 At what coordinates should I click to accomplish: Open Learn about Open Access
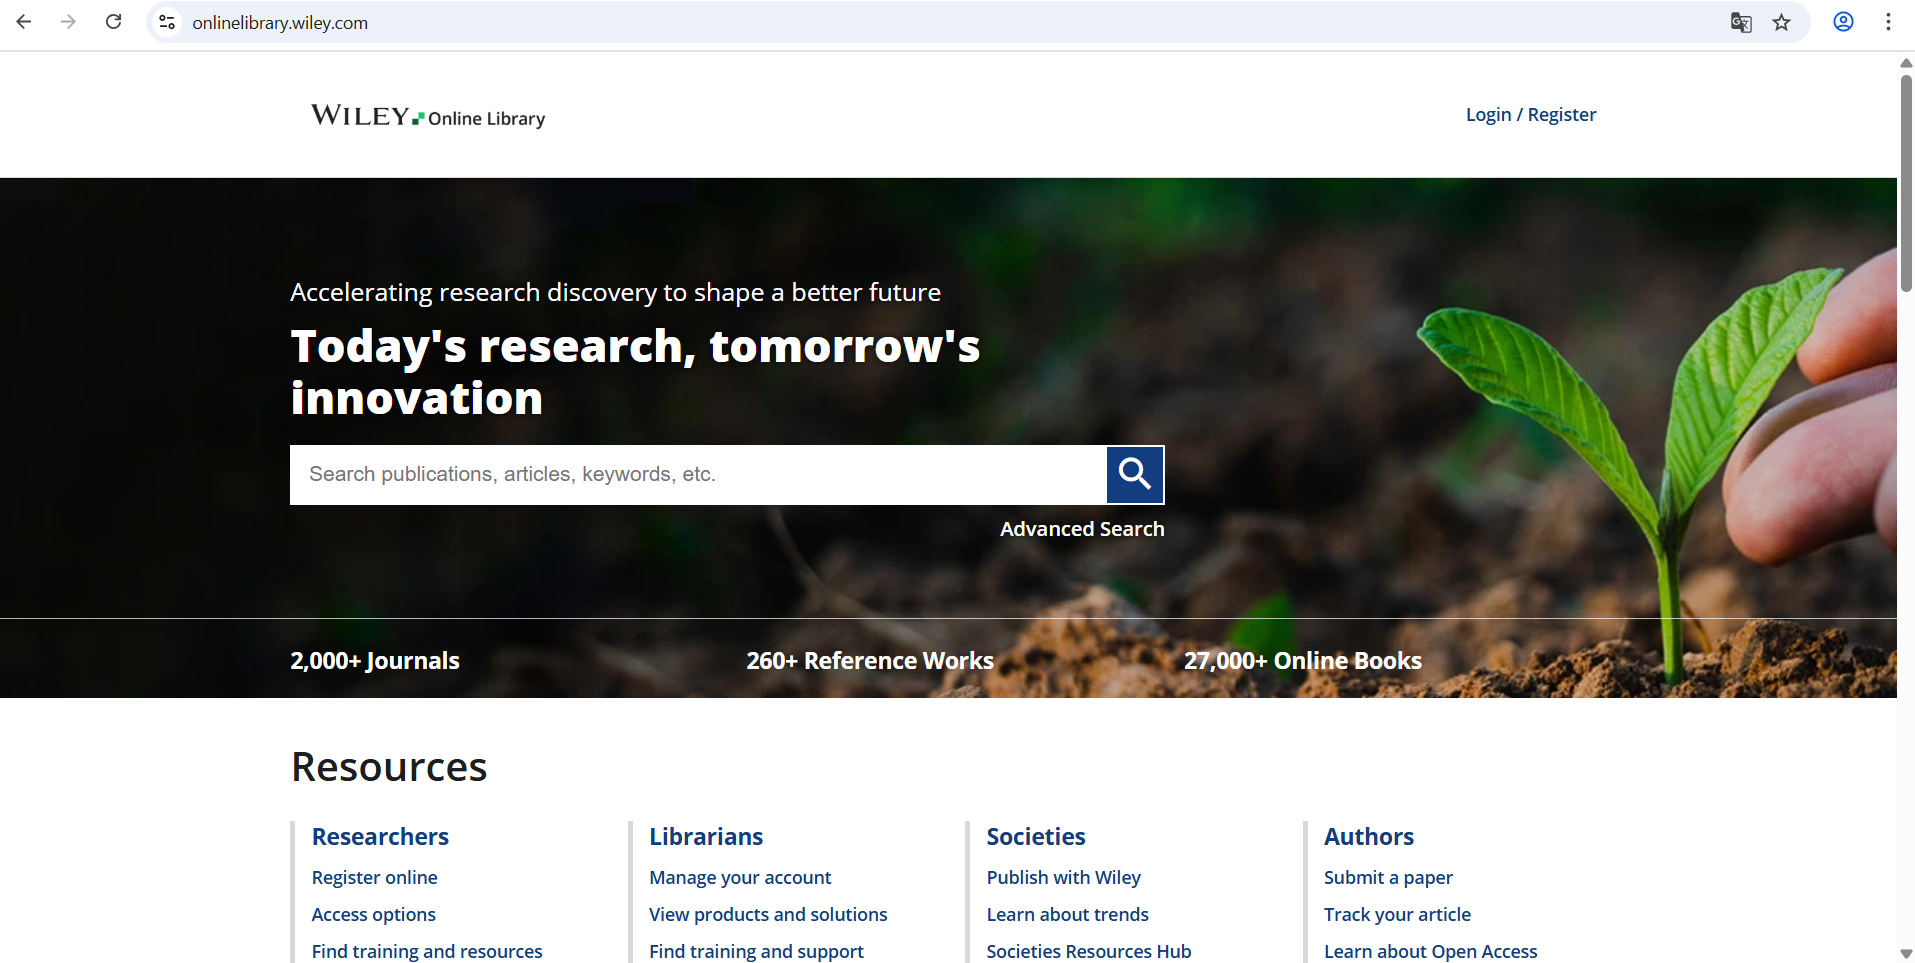click(x=1430, y=951)
